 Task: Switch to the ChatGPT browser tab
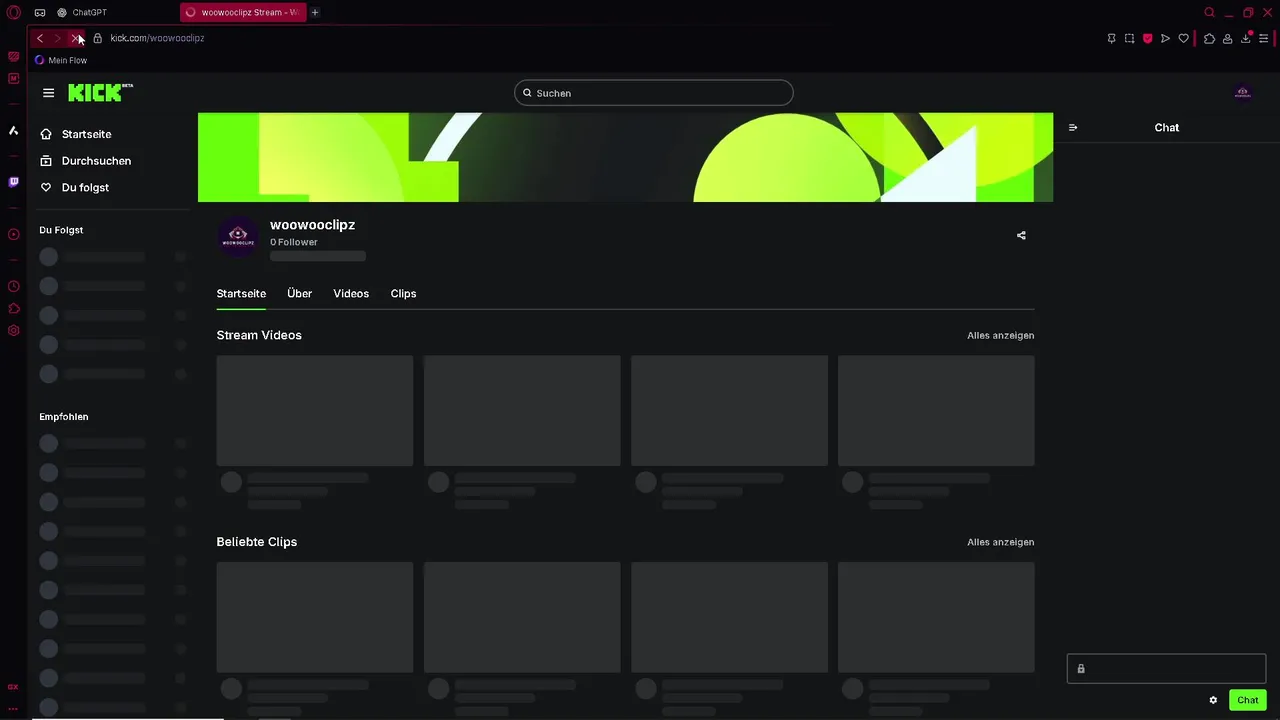click(x=82, y=13)
